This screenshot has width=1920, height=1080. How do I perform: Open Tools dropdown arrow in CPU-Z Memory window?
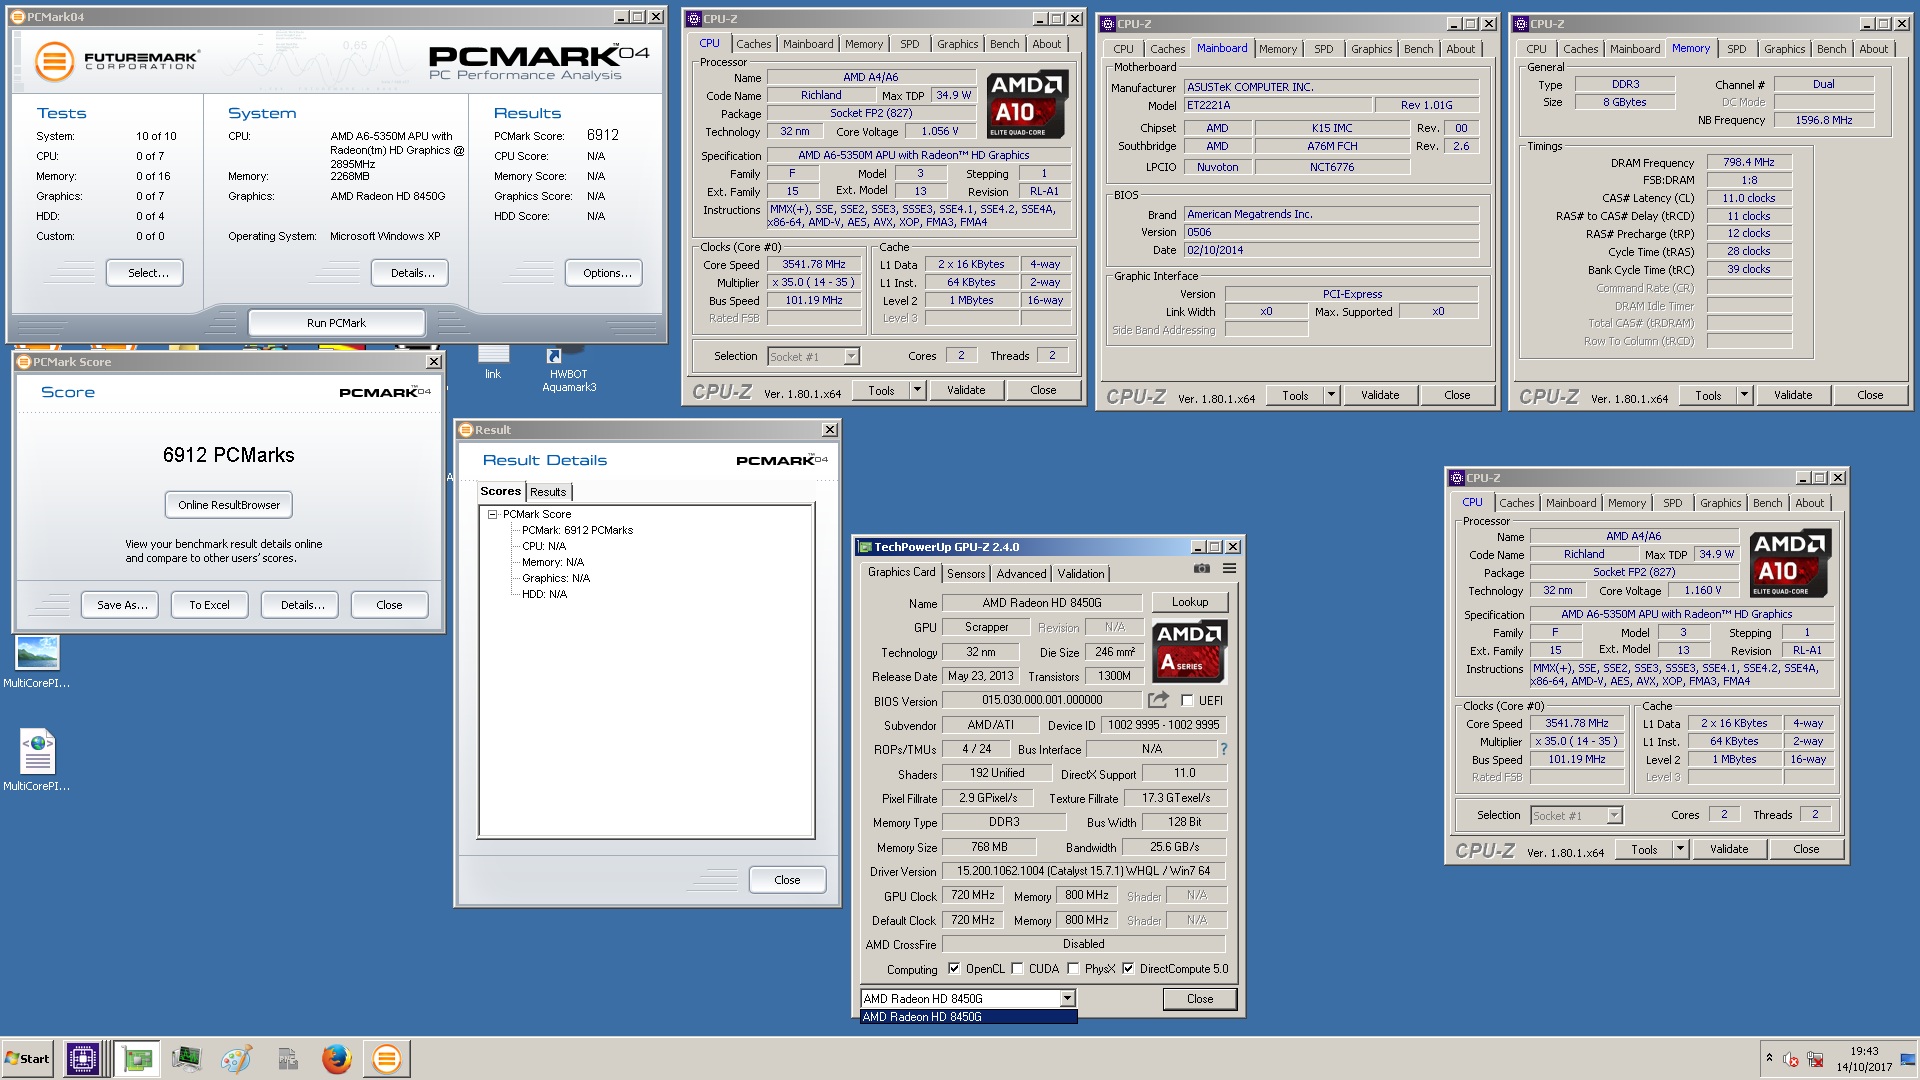(x=1744, y=395)
